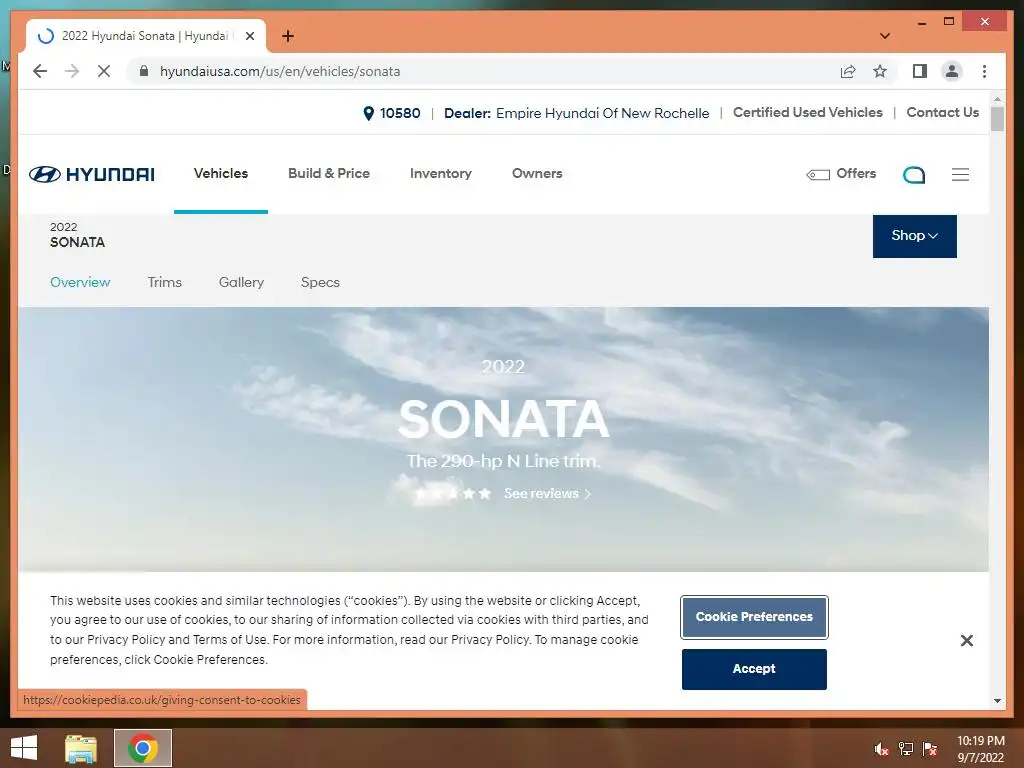Open Build & Price menu
Viewport: 1024px width, 768px height.
(329, 174)
